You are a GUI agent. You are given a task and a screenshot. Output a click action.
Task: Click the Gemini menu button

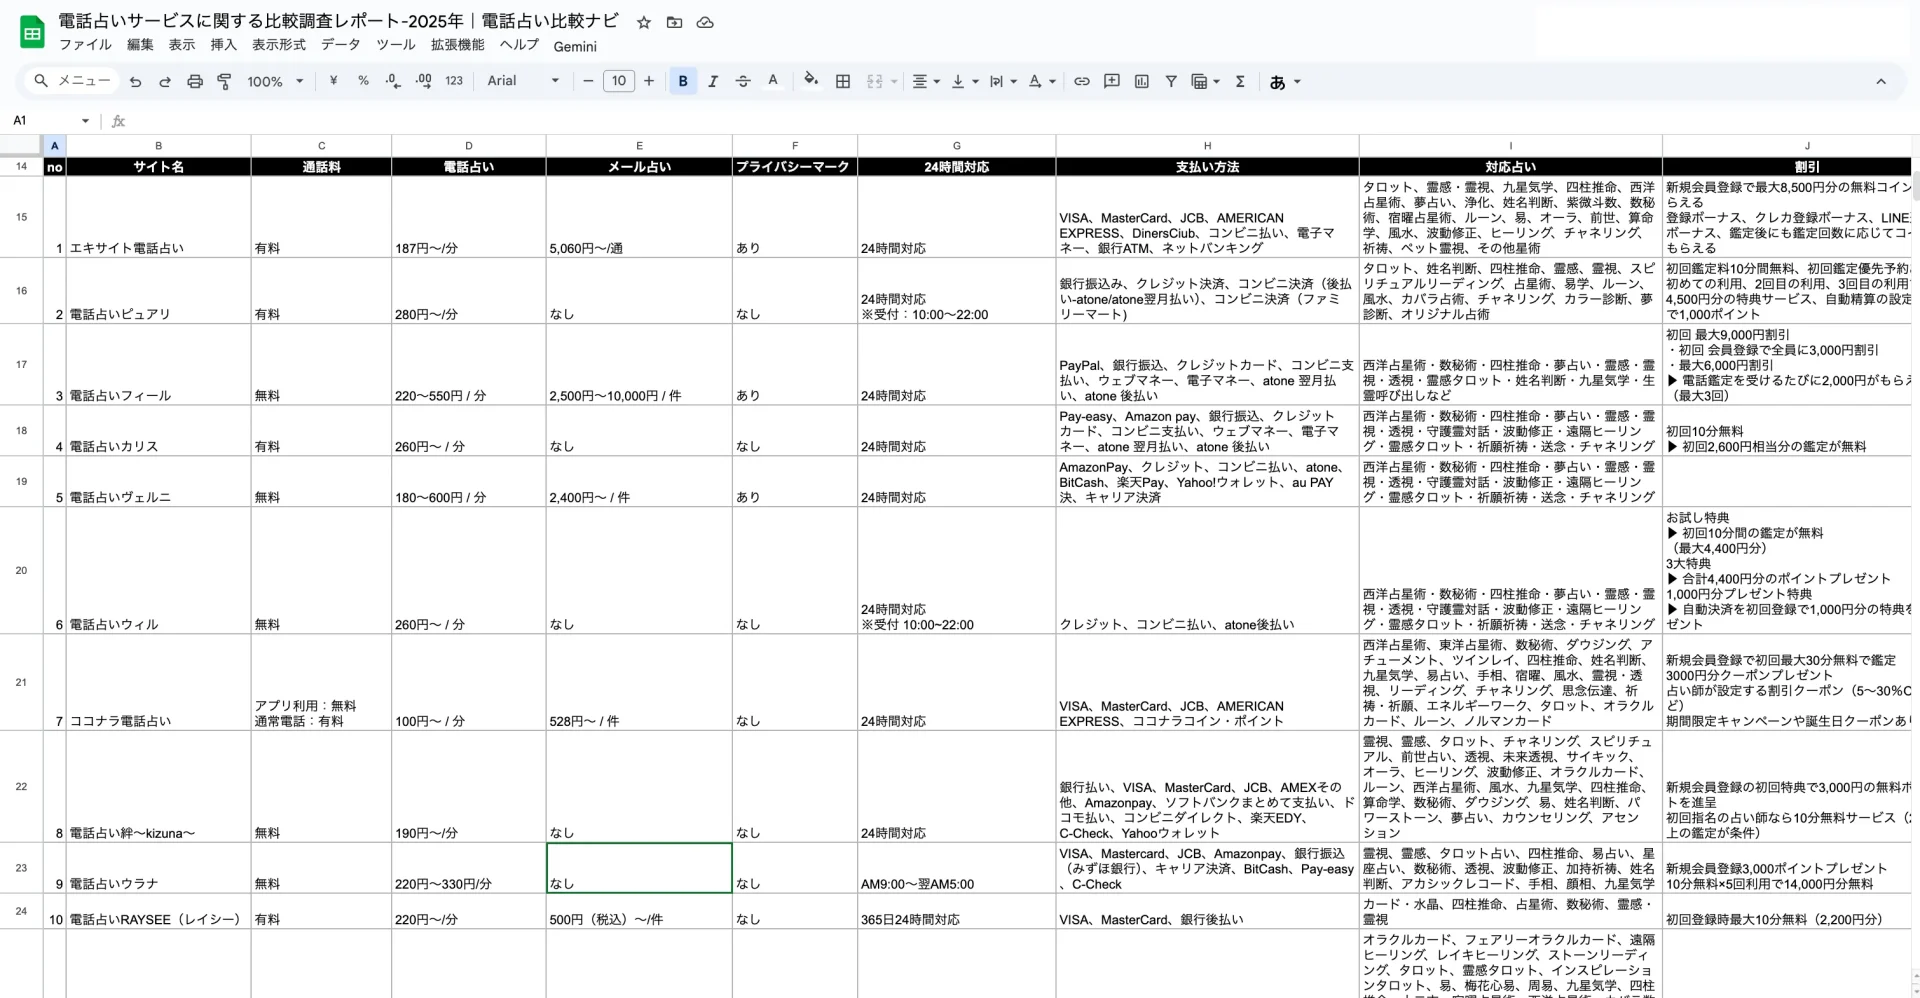pyautogui.click(x=575, y=46)
